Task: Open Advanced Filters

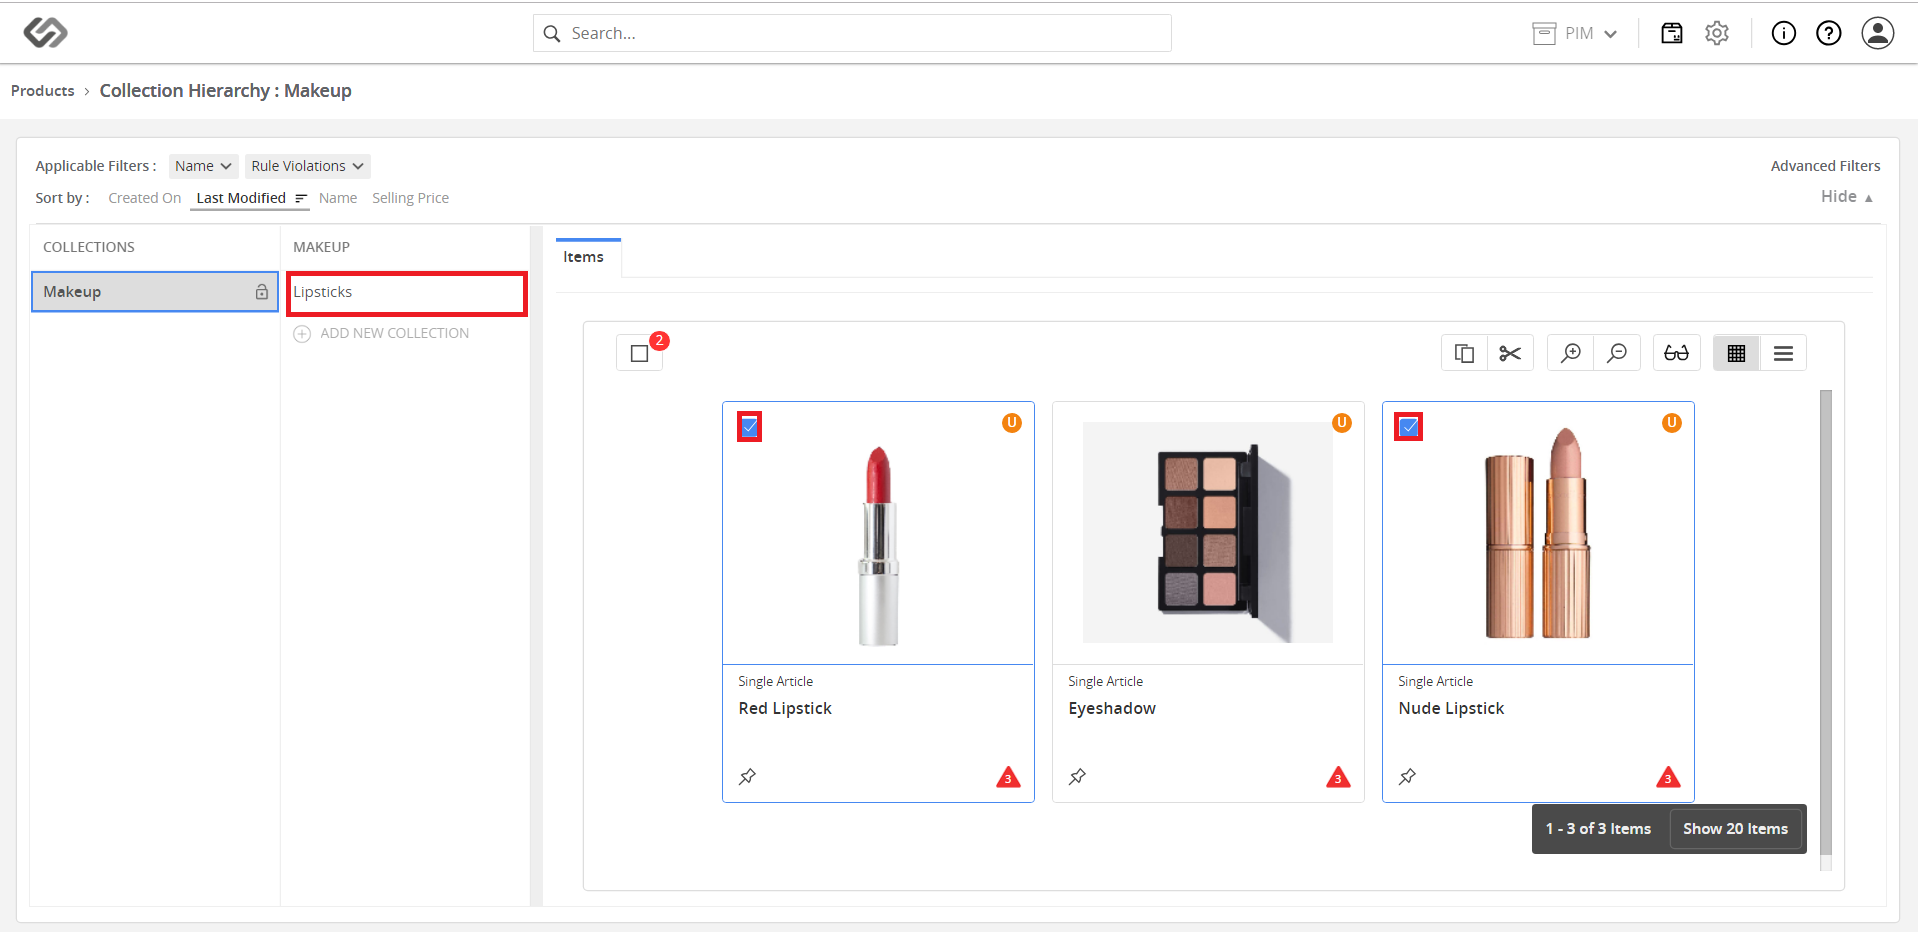Action: click(x=1825, y=166)
